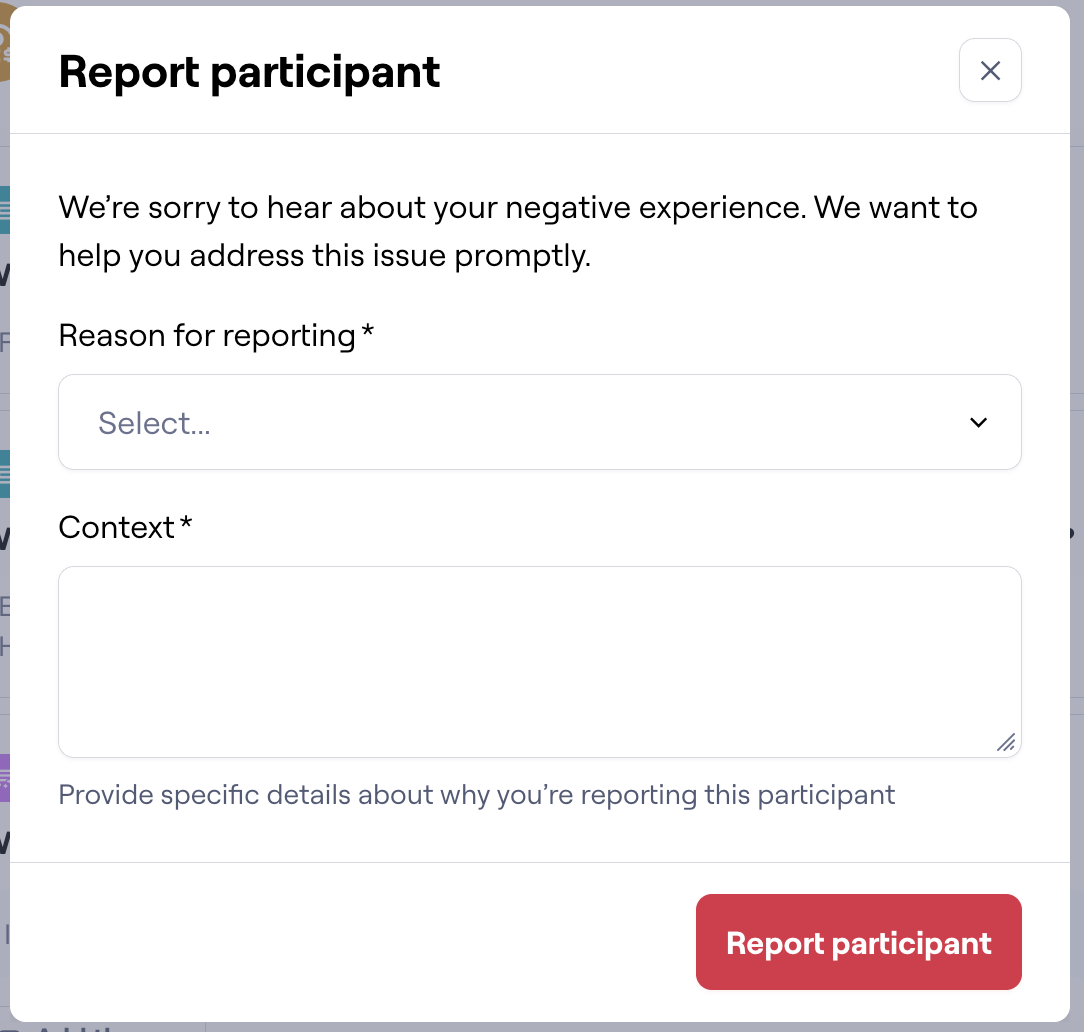This screenshot has width=1084, height=1032.
Task: Click the lower teal document icon at left edge
Action: [x=4, y=473]
